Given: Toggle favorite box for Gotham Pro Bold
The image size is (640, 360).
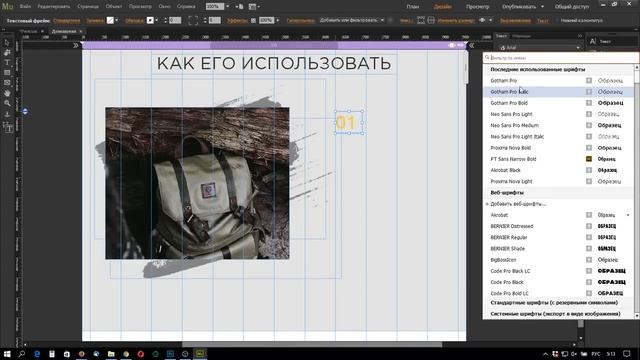Looking at the screenshot, I should pyautogui.click(x=589, y=103).
